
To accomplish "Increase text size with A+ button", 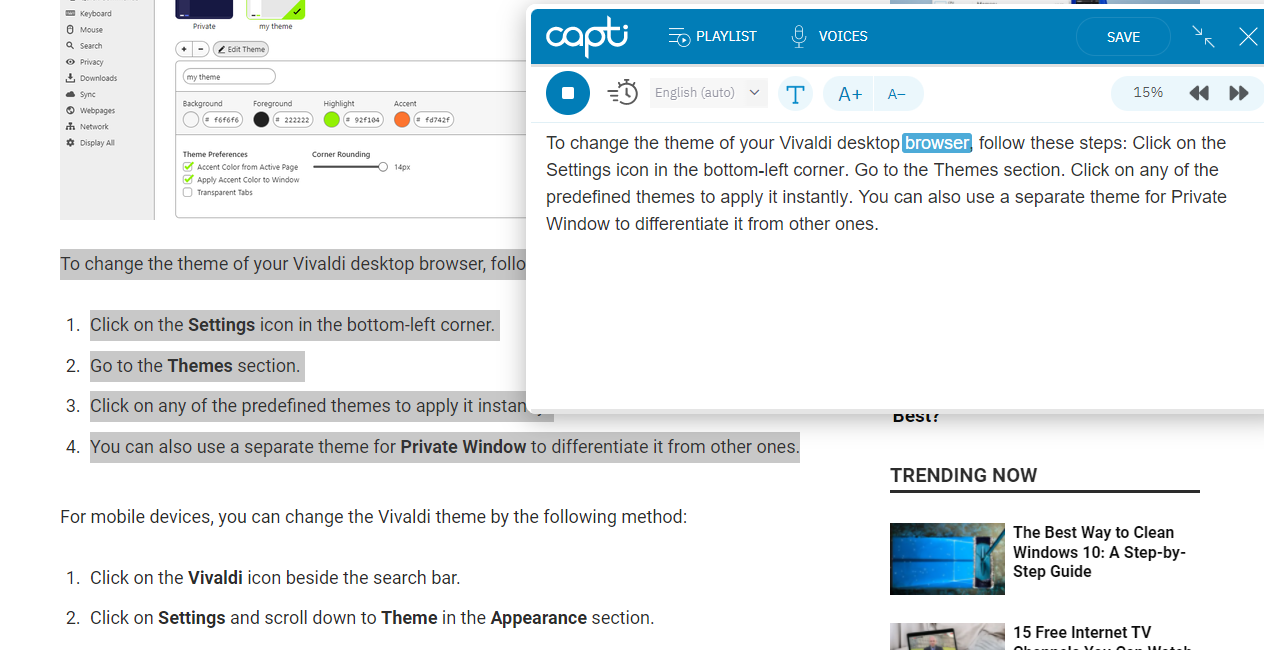I will coord(849,94).
